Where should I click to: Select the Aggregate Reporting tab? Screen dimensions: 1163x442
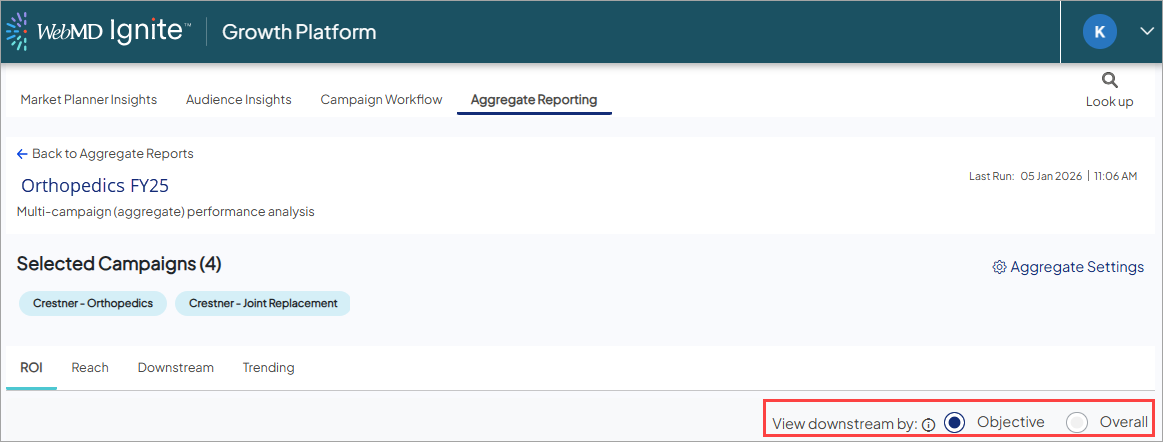click(534, 99)
